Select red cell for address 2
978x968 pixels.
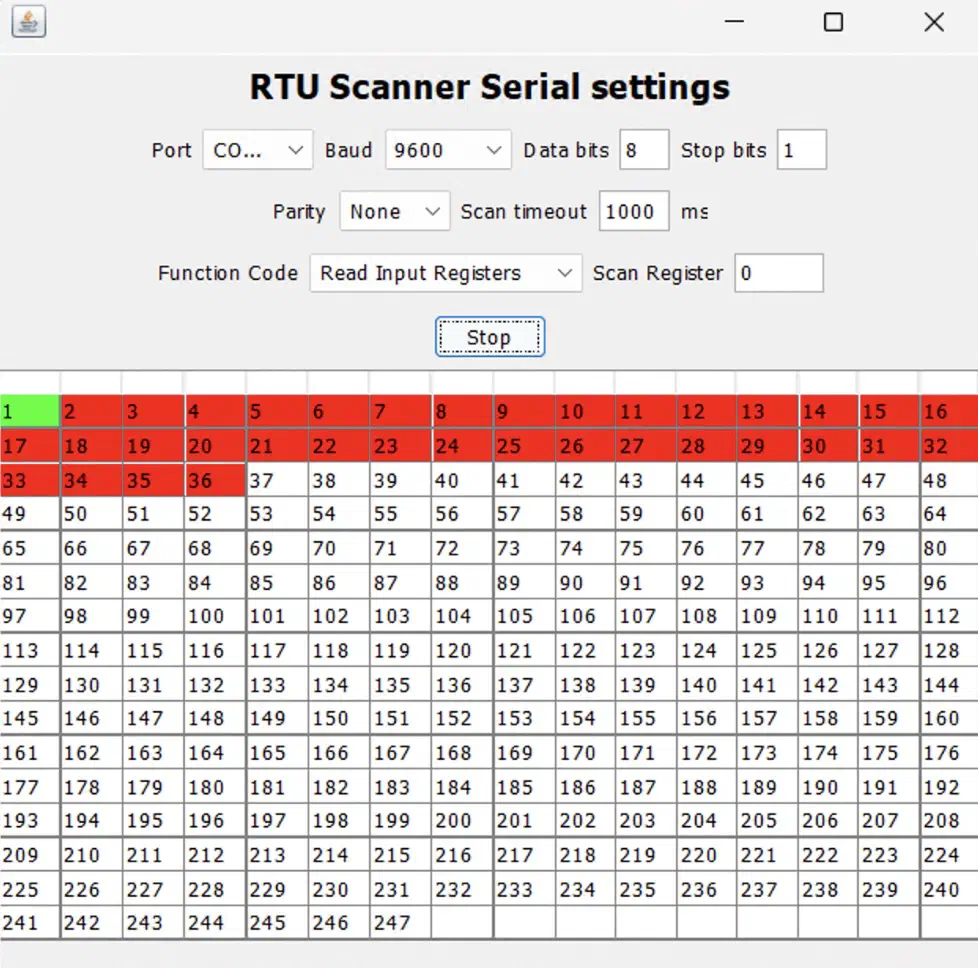tap(92, 411)
